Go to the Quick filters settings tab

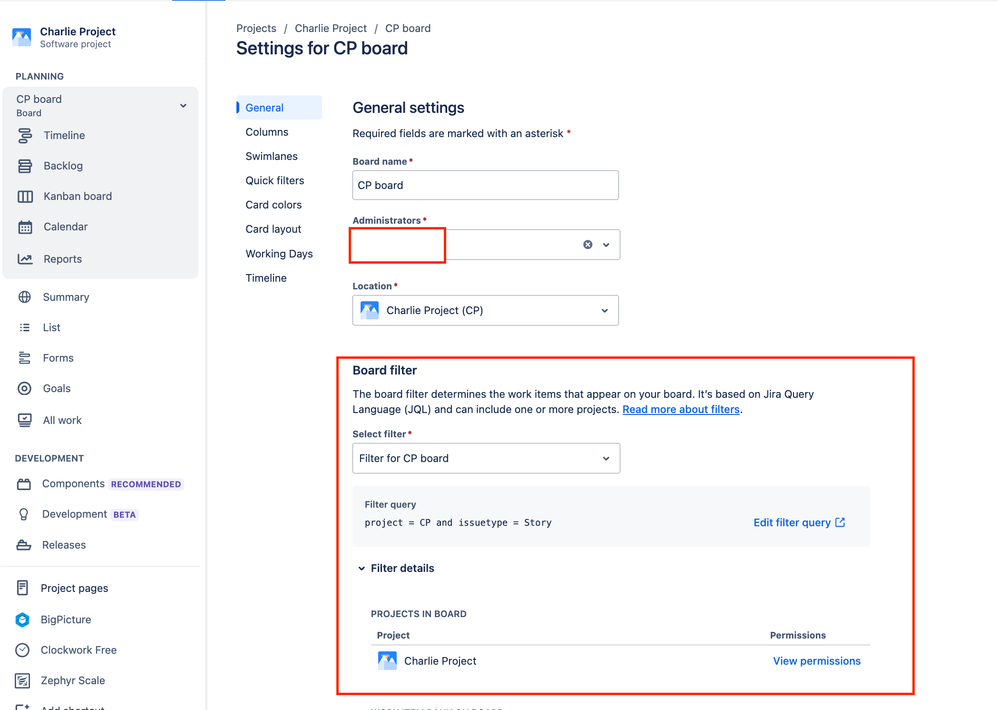(x=275, y=181)
